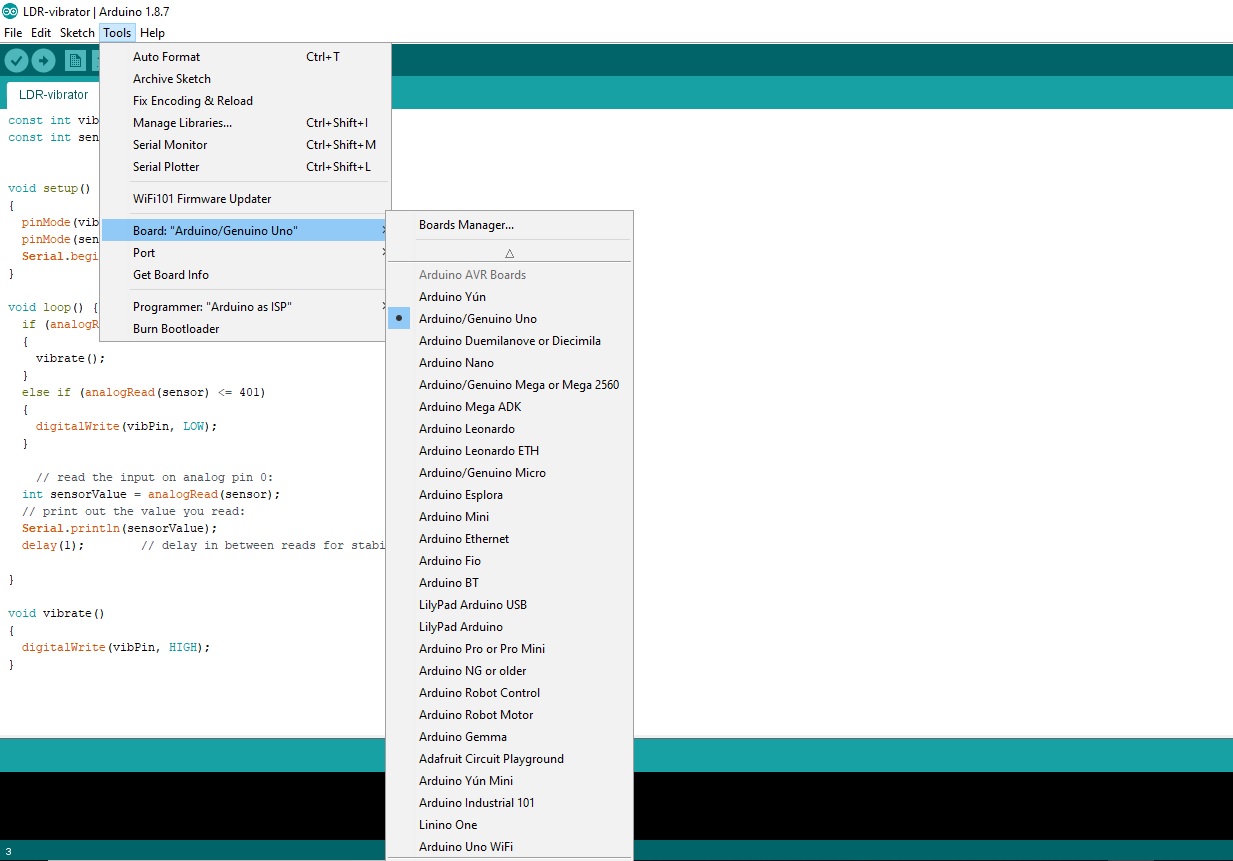Select the Arduino Robot Control board
This screenshot has width=1233, height=861.
[x=509, y=693]
